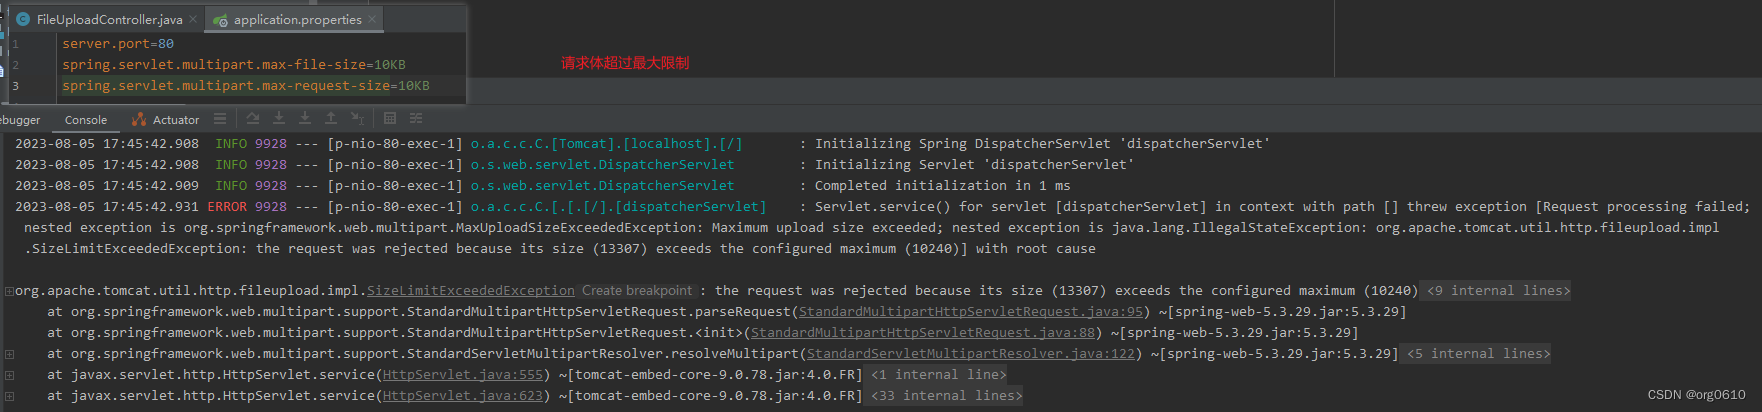
Task: Click the ERROR level log entry
Action: (x=227, y=207)
